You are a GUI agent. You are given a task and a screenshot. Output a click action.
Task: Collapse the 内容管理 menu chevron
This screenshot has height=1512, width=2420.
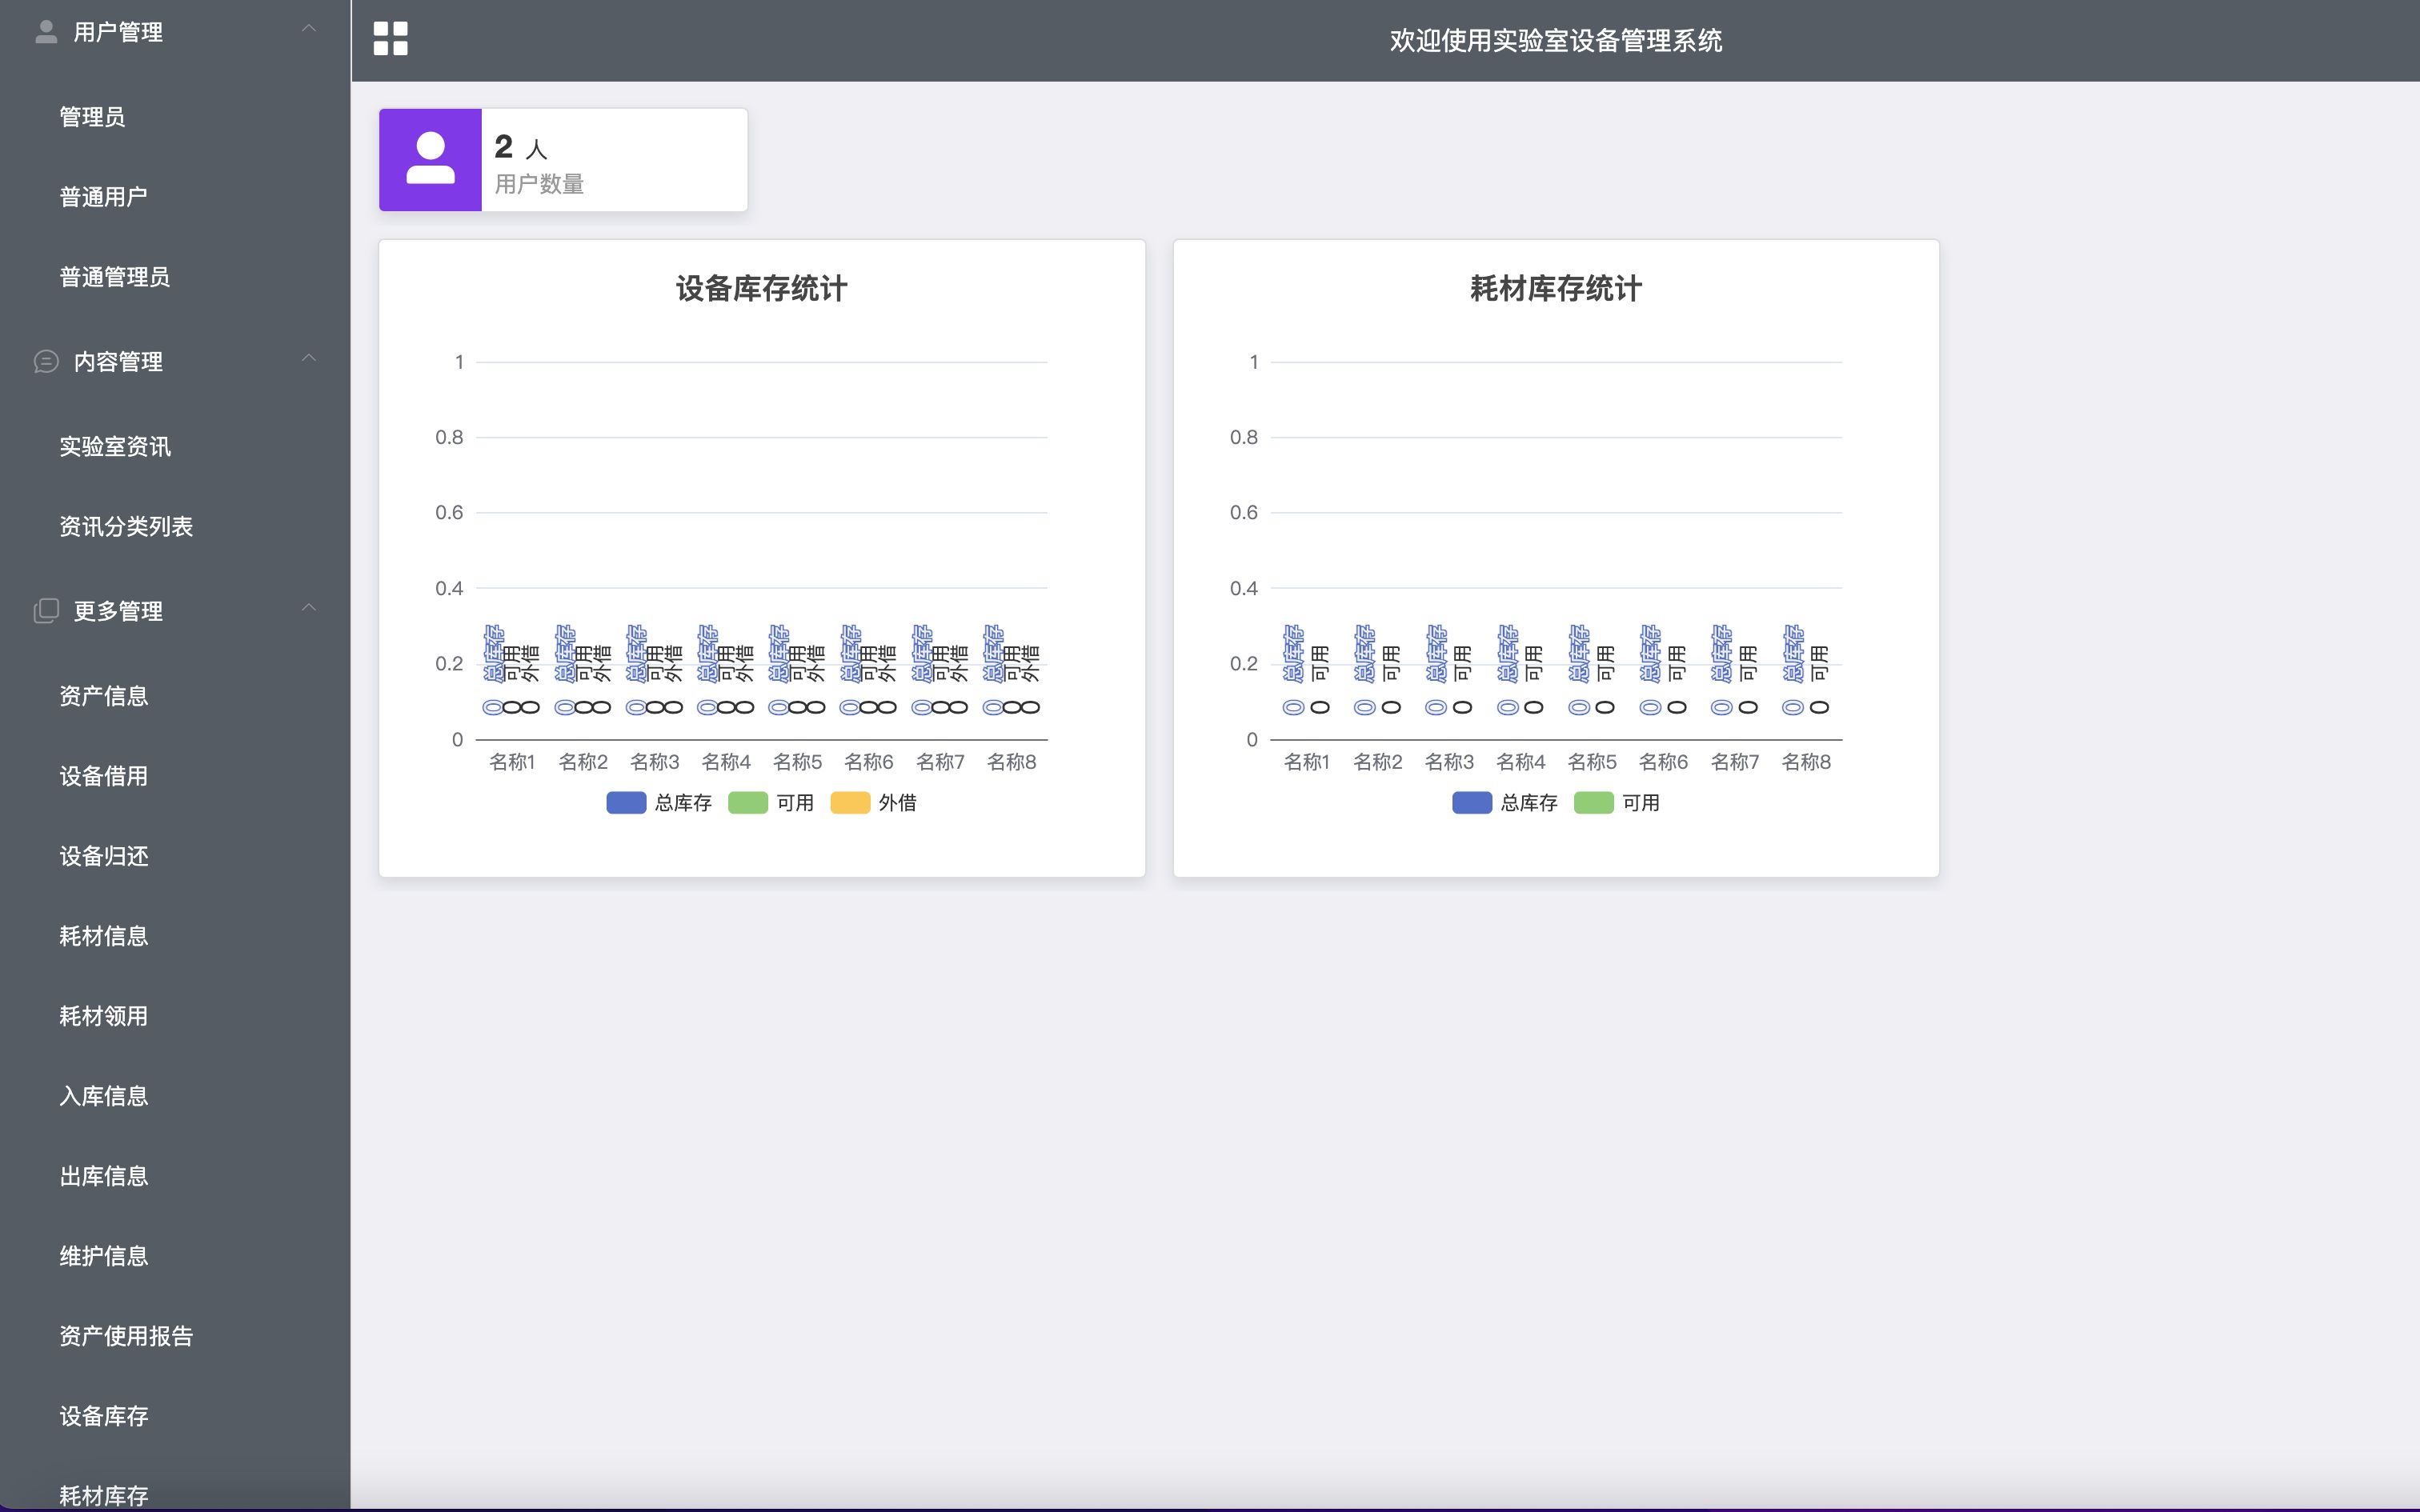[309, 358]
